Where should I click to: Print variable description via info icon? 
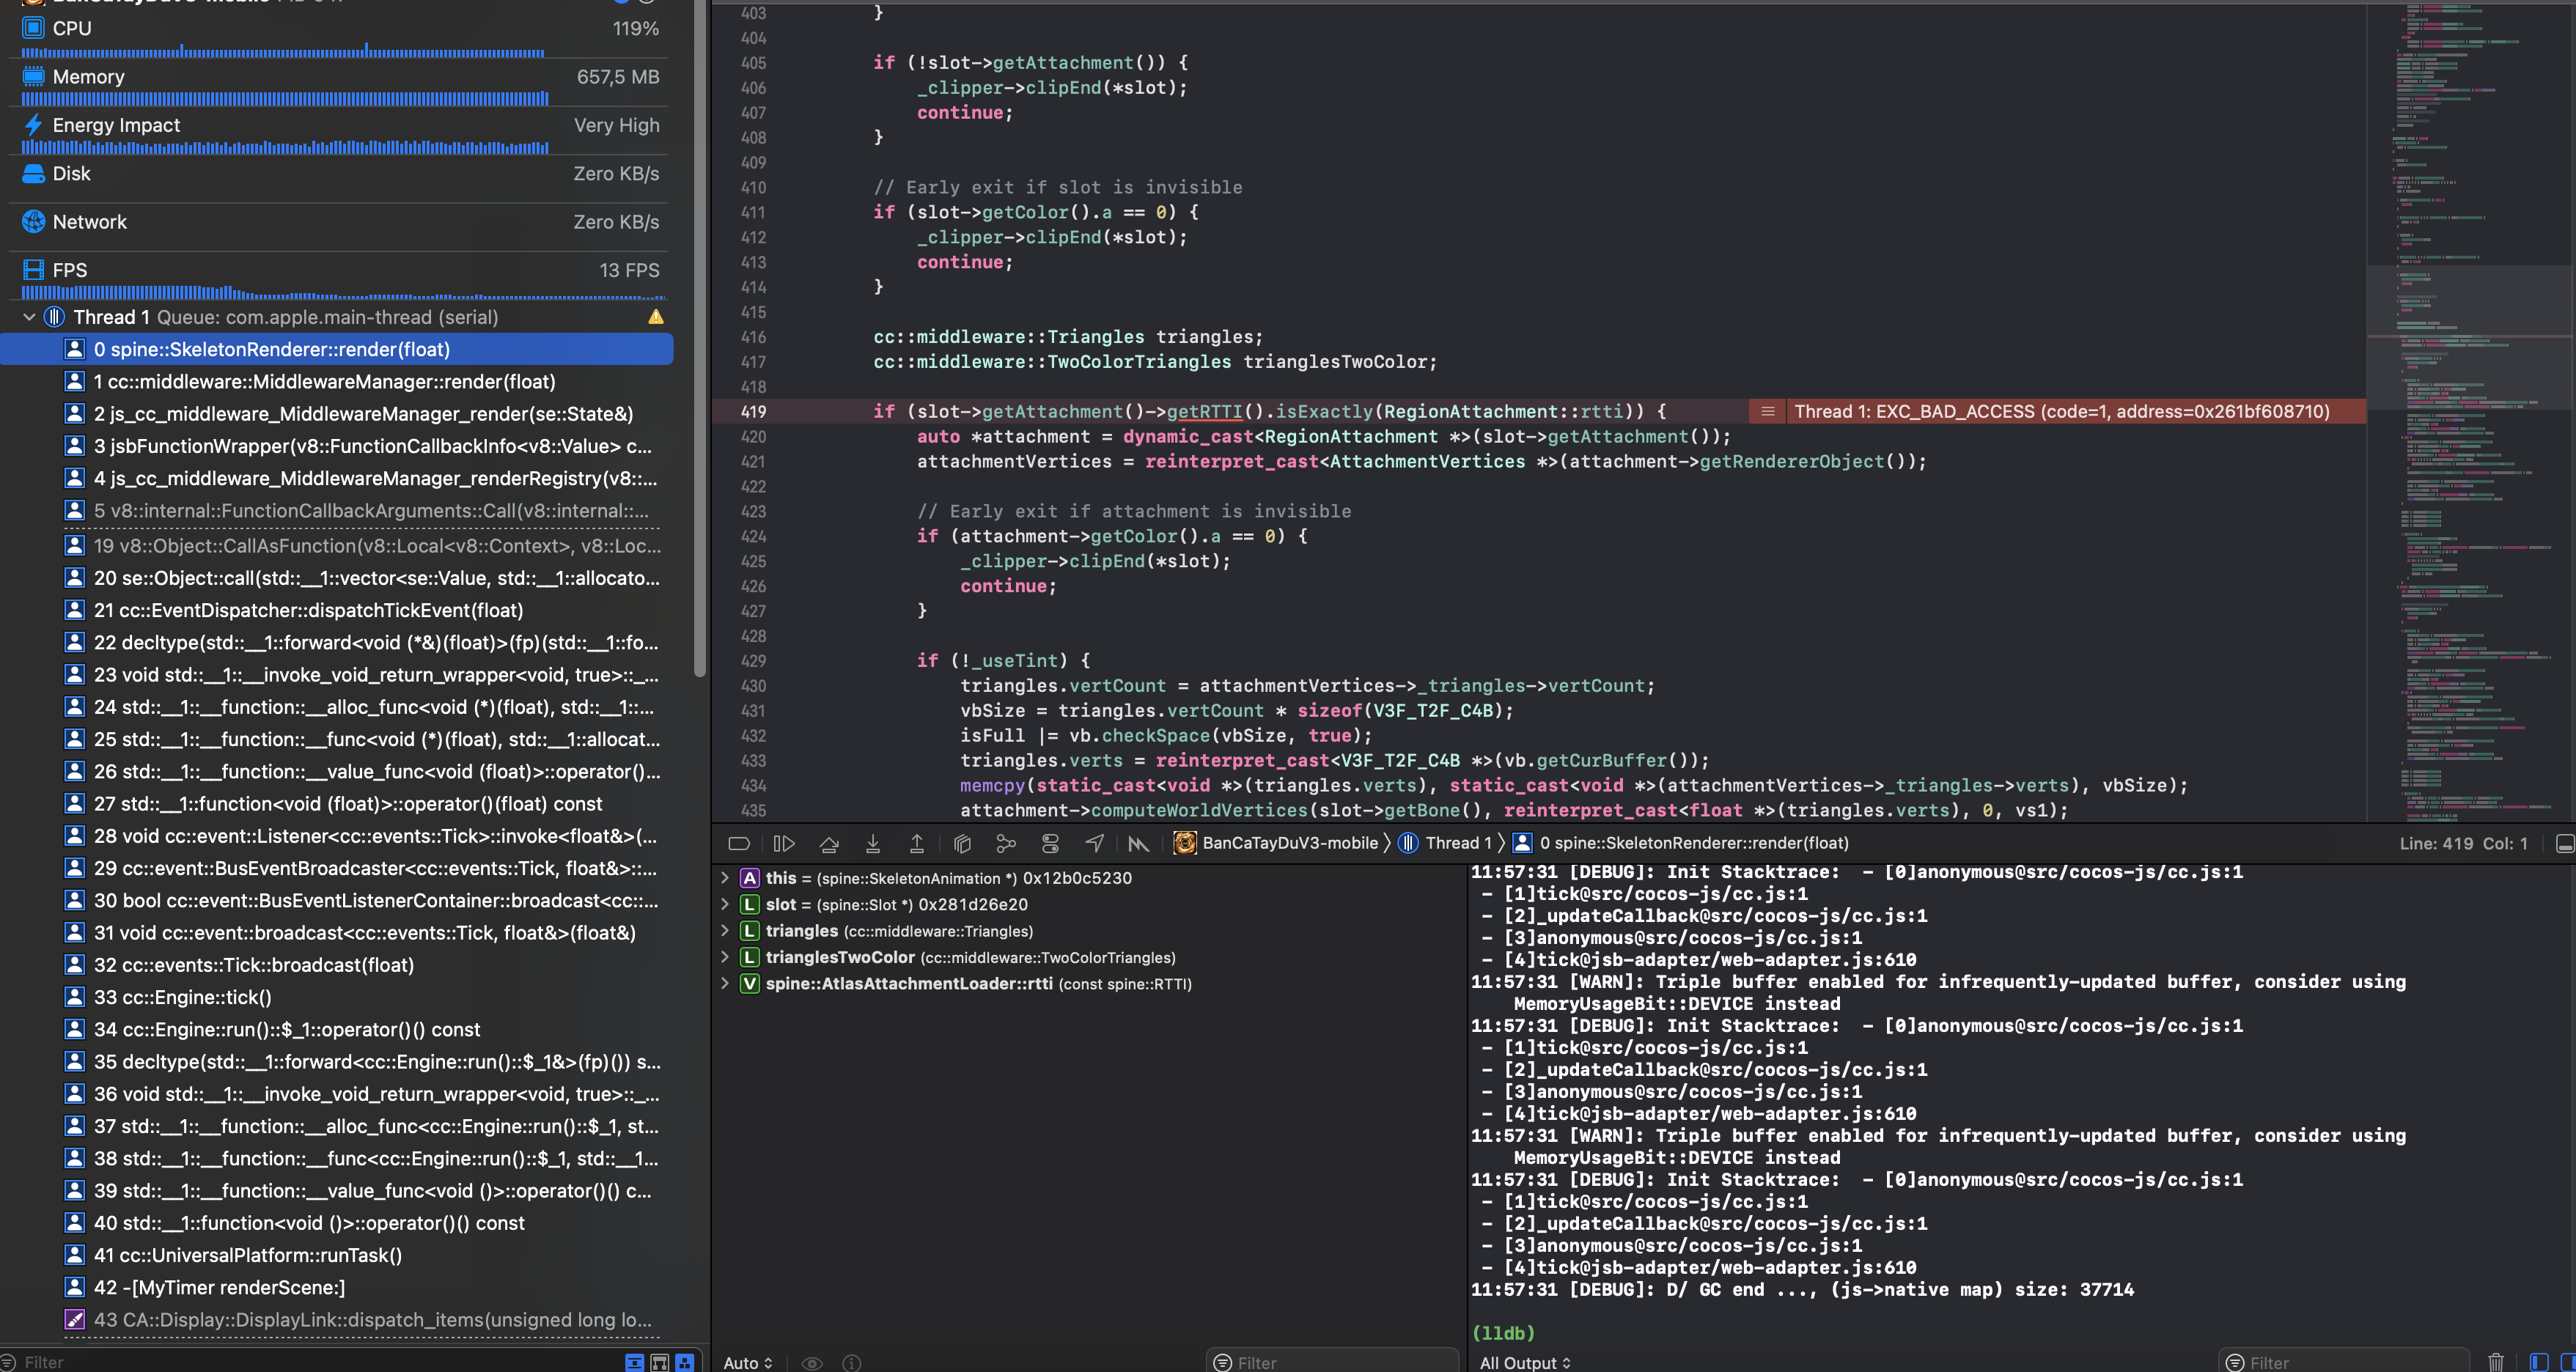pos(851,1362)
